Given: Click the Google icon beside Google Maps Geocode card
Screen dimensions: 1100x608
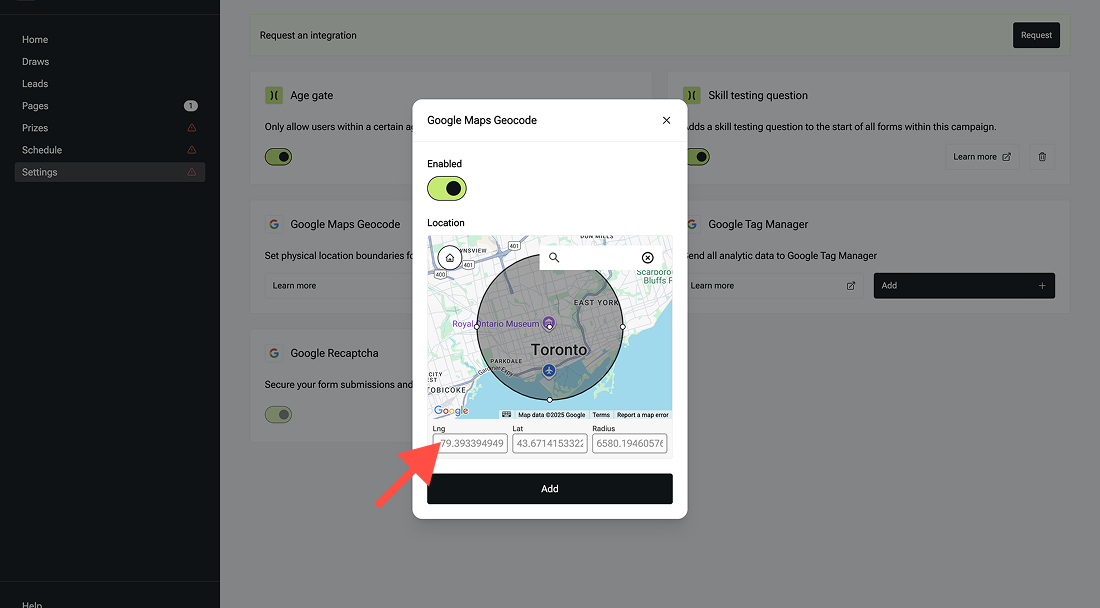Looking at the screenshot, I should pyautogui.click(x=274, y=224).
